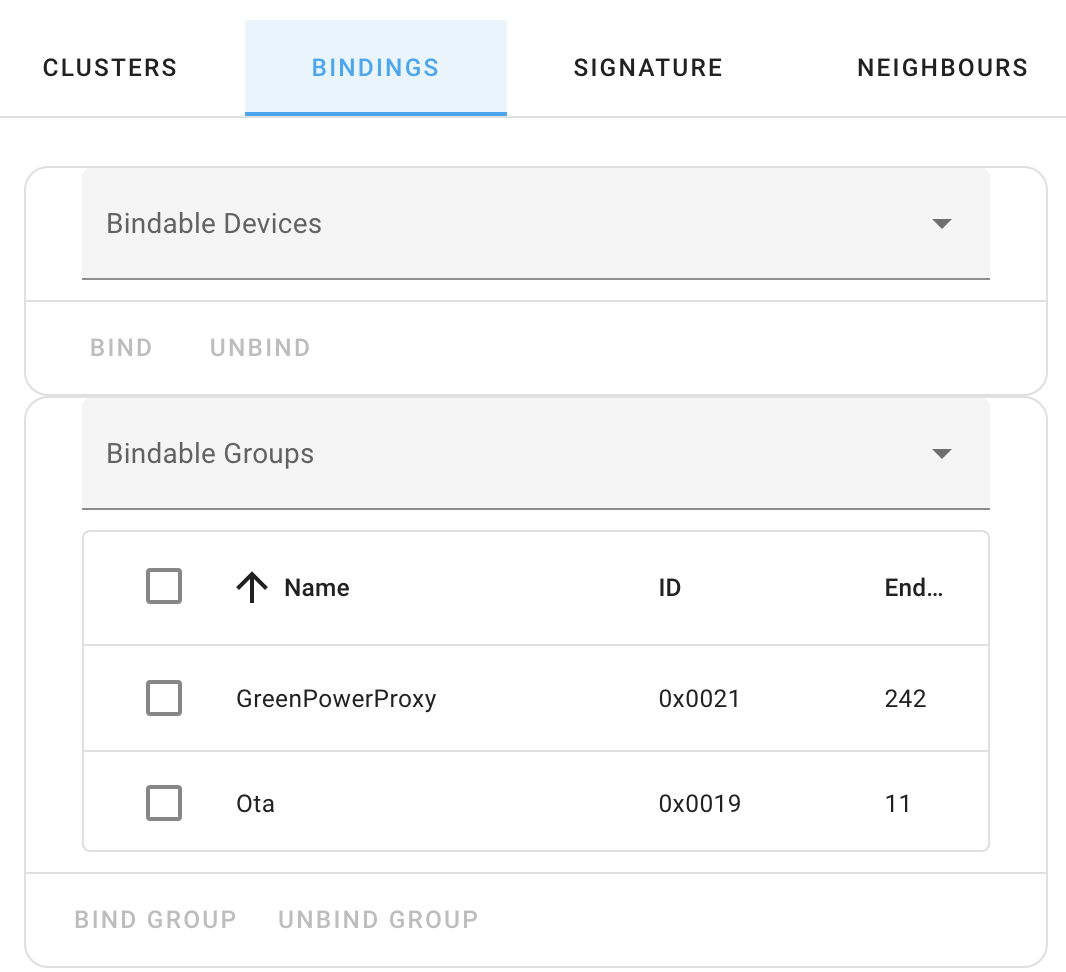Click the Unbind button
Image resolution: width=1066 pixels, height=972 pixels.
[260, 348]
